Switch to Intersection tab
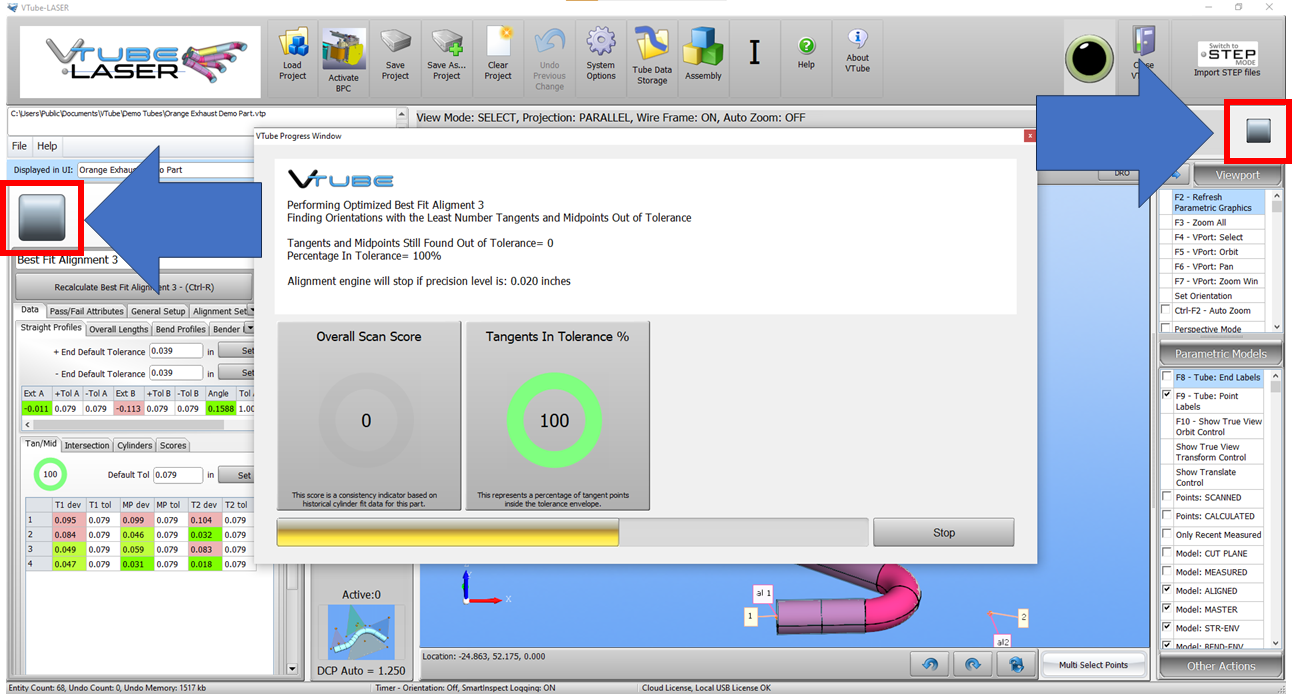 coord(87,446)
